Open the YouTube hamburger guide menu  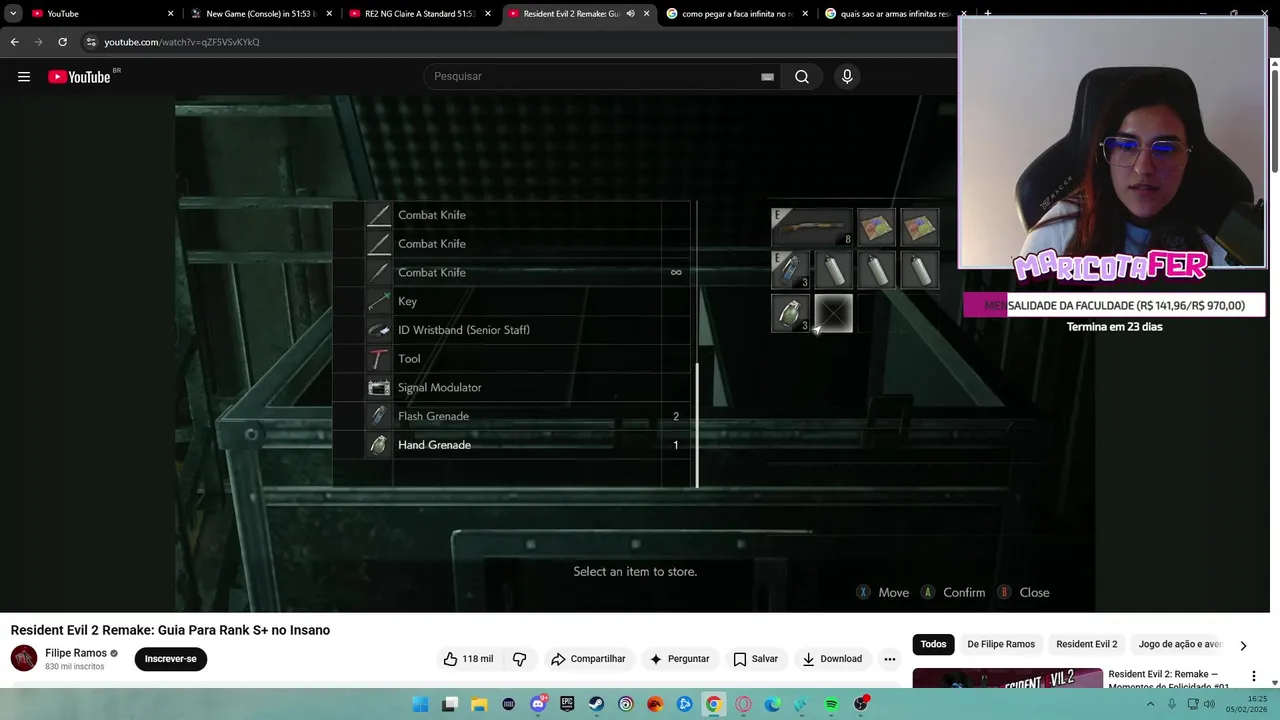coord(24,77)
